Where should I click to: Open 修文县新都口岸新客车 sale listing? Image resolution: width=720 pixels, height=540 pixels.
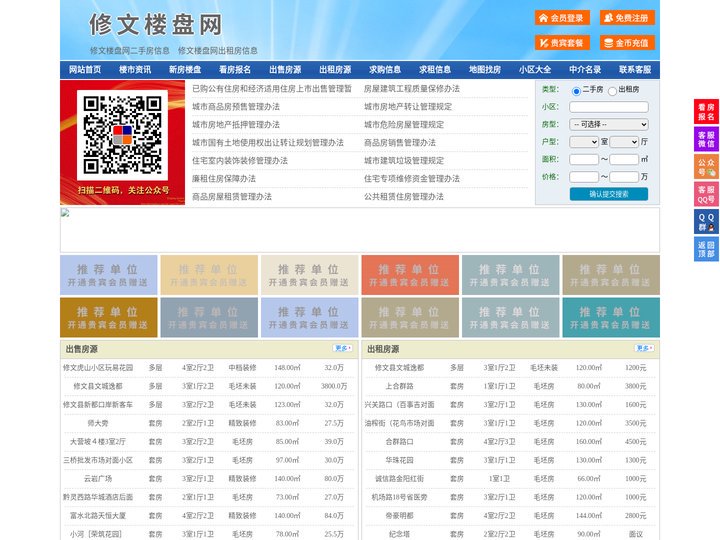pos(98,405)
